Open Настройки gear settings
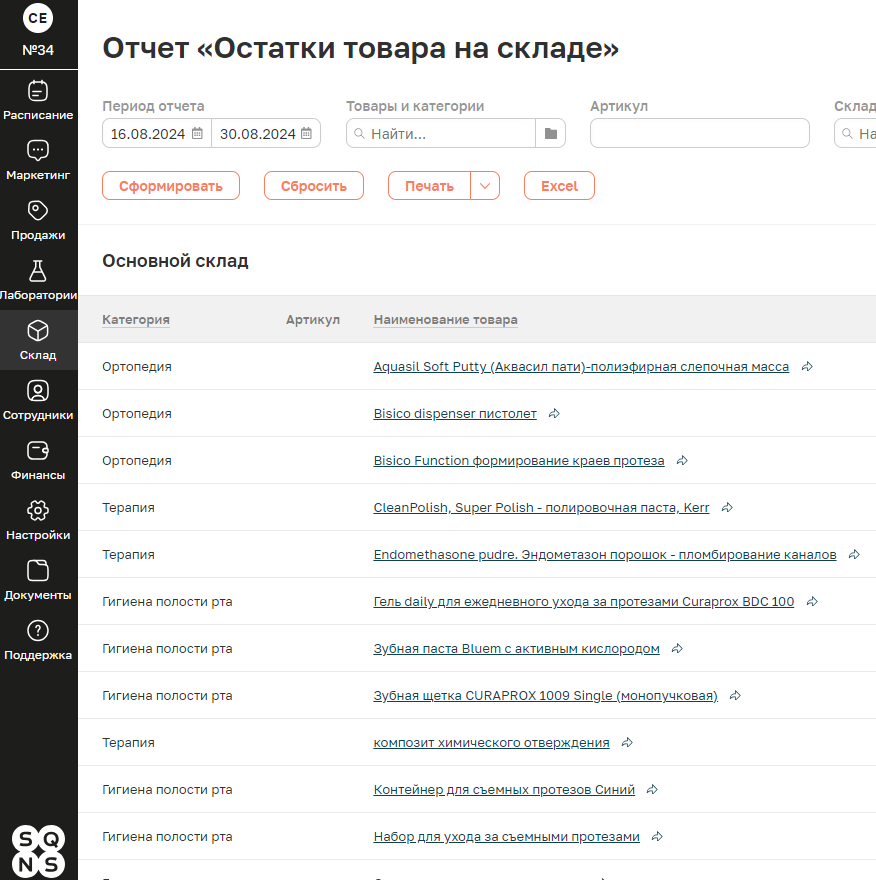 pos(38,511)
